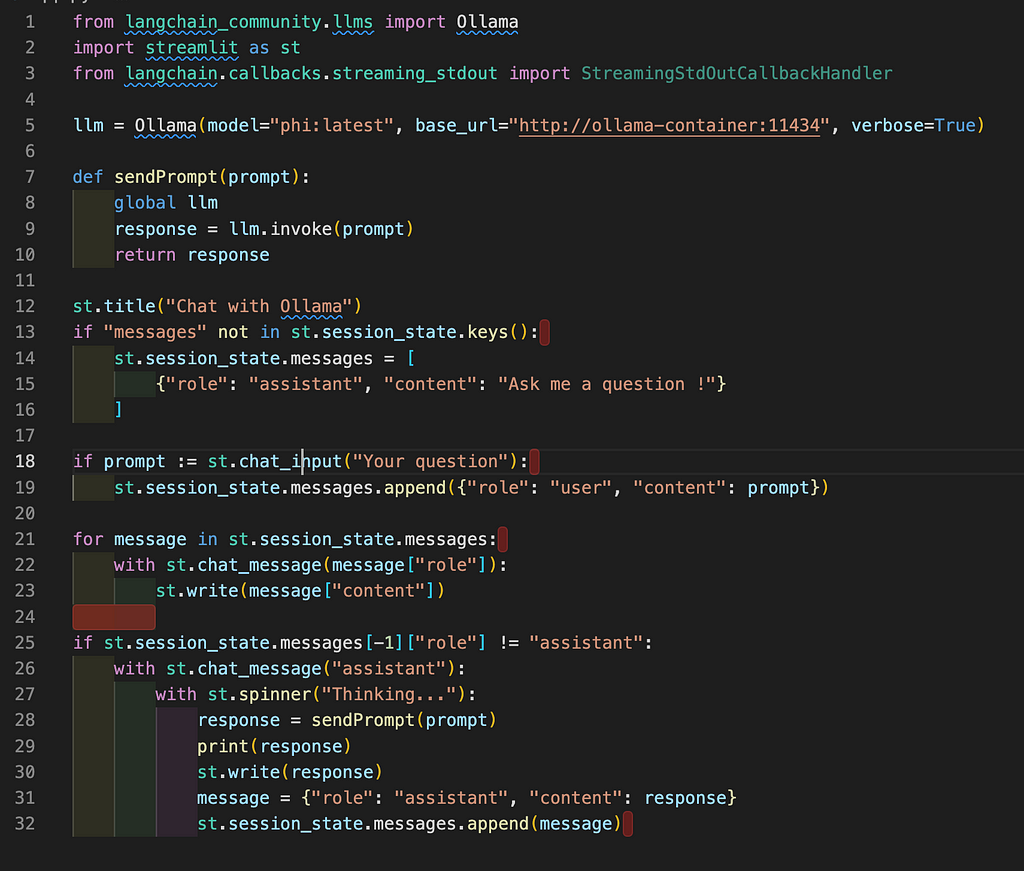Open the ollama-container URL link
Viewport: 1024px width, 871px height.
pos(675,125)
